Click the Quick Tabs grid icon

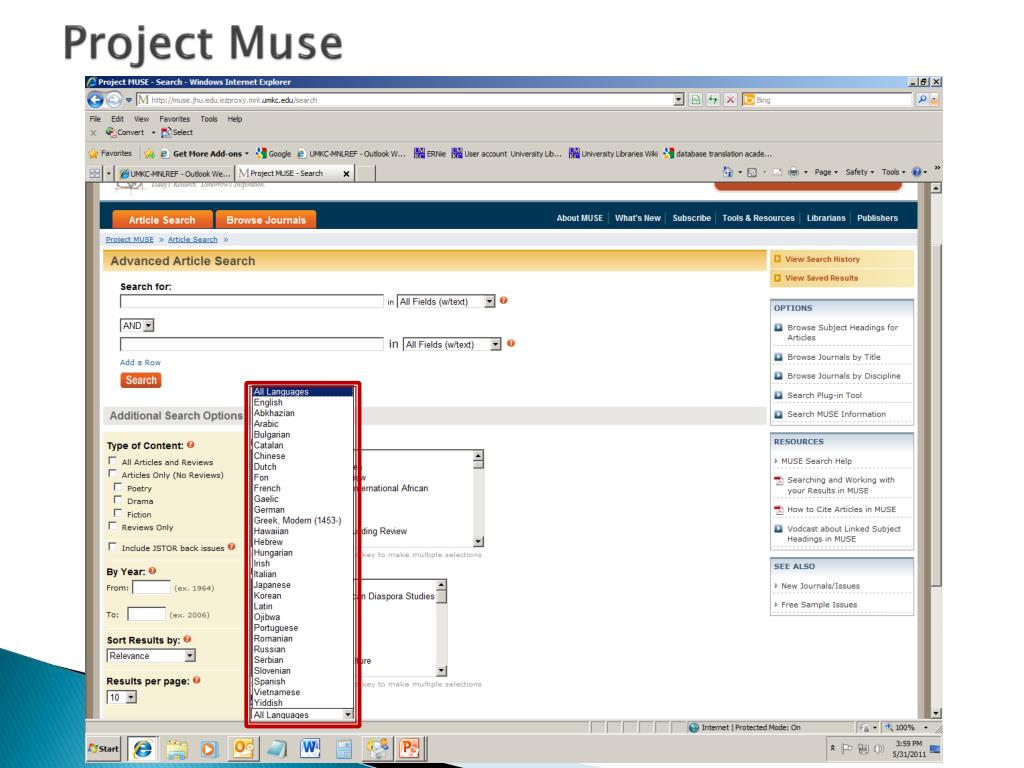coord(95,174)
